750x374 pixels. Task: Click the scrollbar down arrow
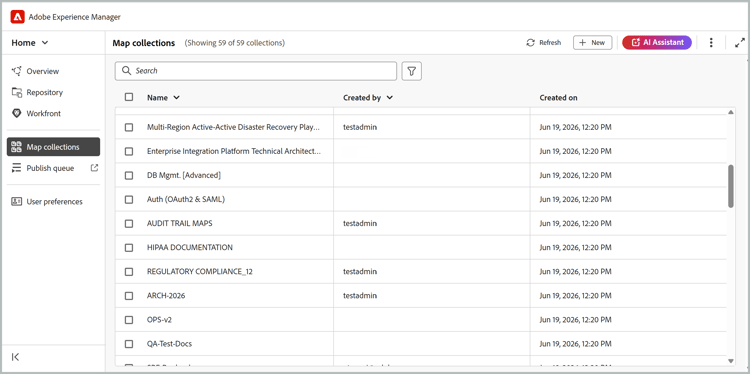pyautogui.click(x=731, y=361)
